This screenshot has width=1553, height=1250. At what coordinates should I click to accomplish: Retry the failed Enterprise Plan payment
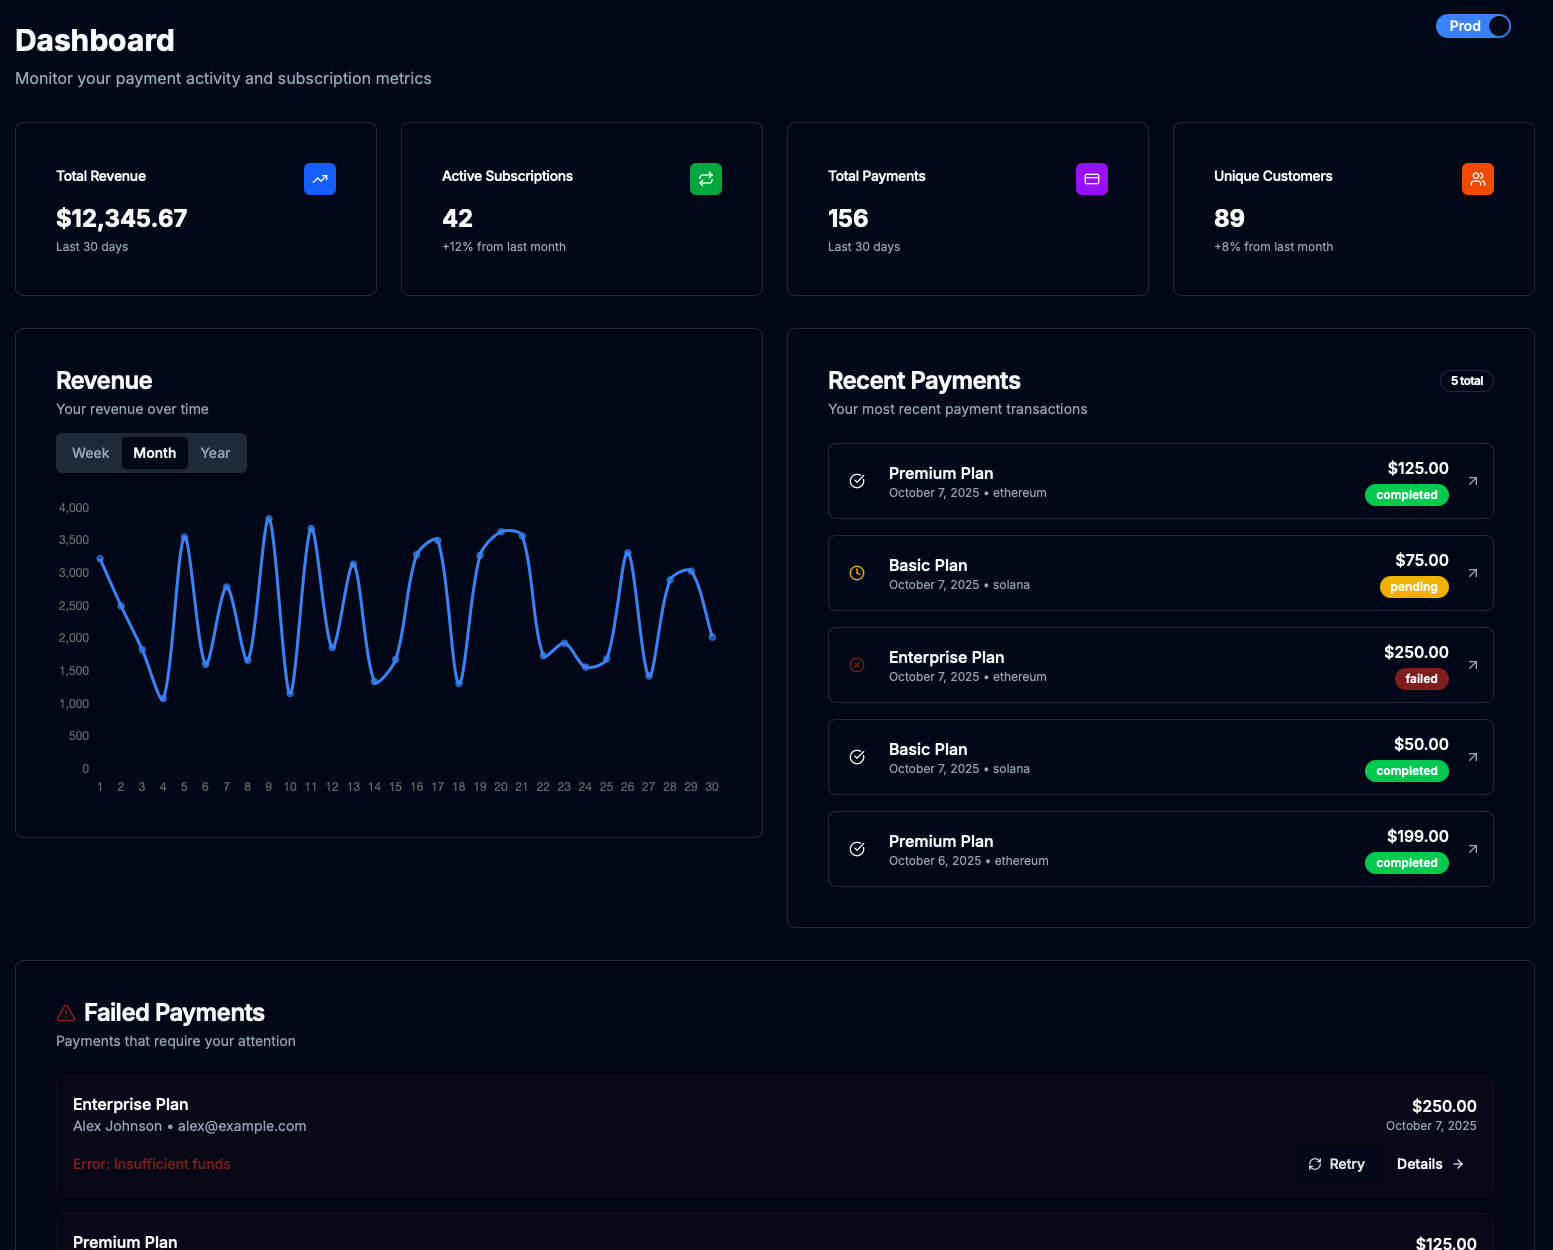tap(1336, 1164)
